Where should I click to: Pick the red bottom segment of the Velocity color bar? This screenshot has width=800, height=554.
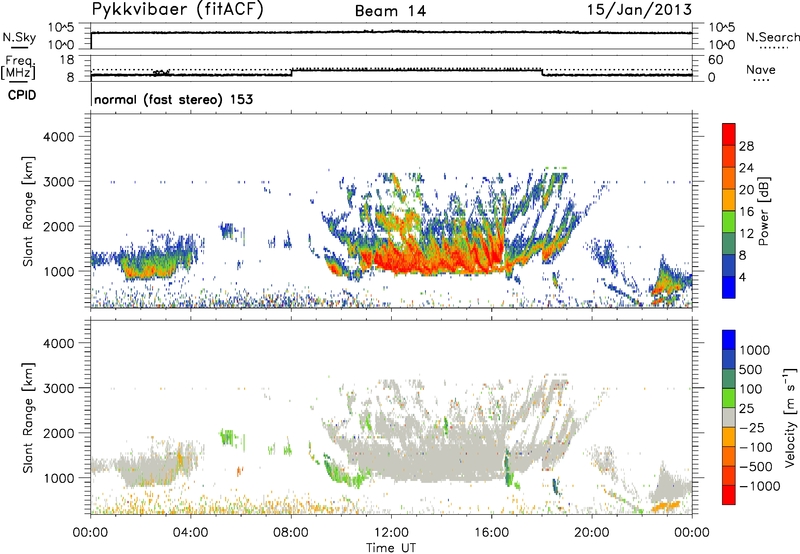pyautogui.click(x=729, y=495)
